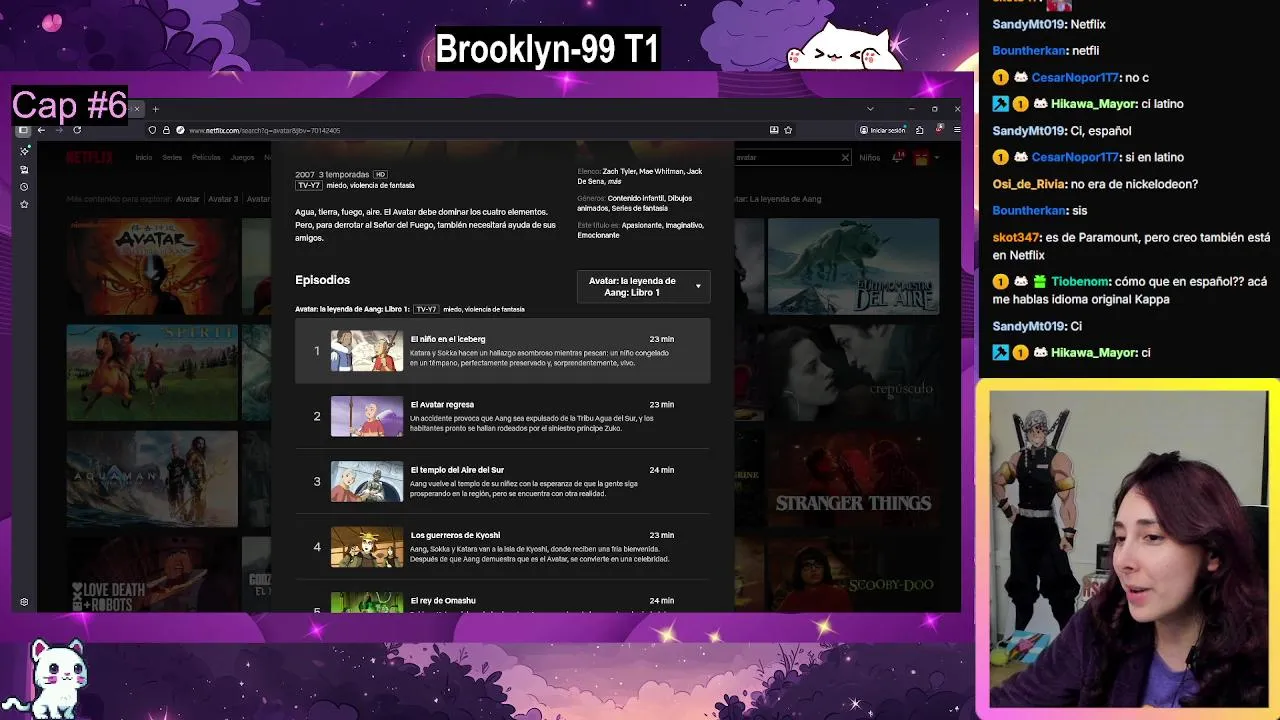Click the chat username SandyMt019 in the top message

pyautogui.click(x=1029, y=24)
